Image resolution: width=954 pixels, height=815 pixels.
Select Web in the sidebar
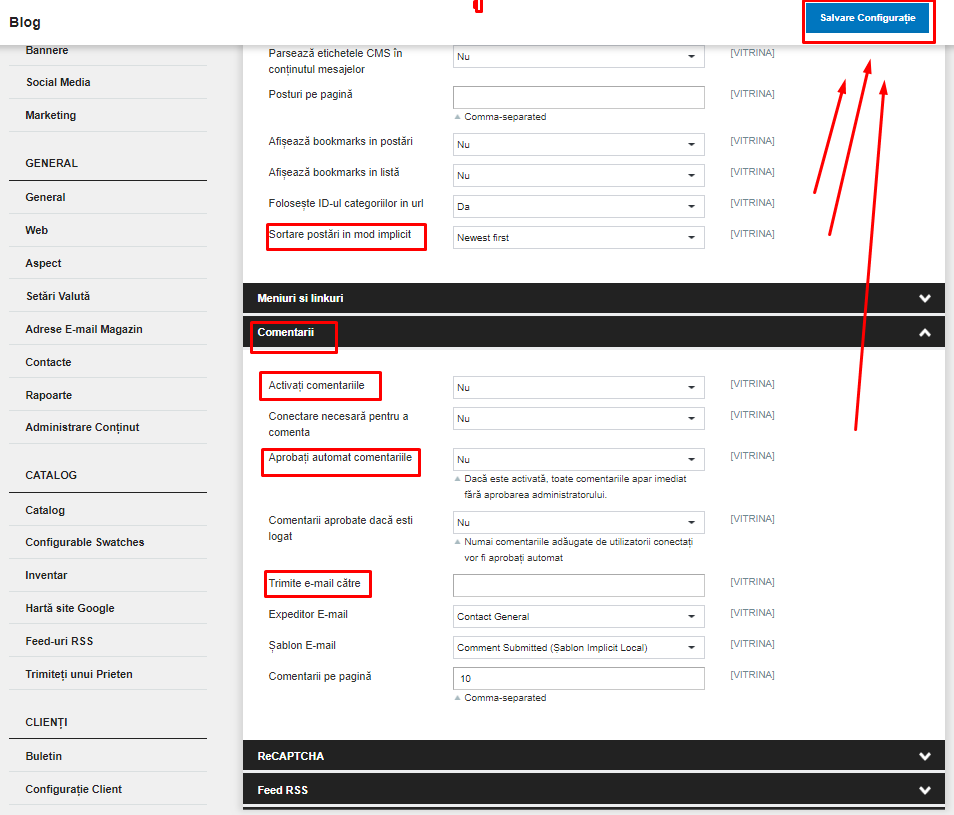(37, 230)
